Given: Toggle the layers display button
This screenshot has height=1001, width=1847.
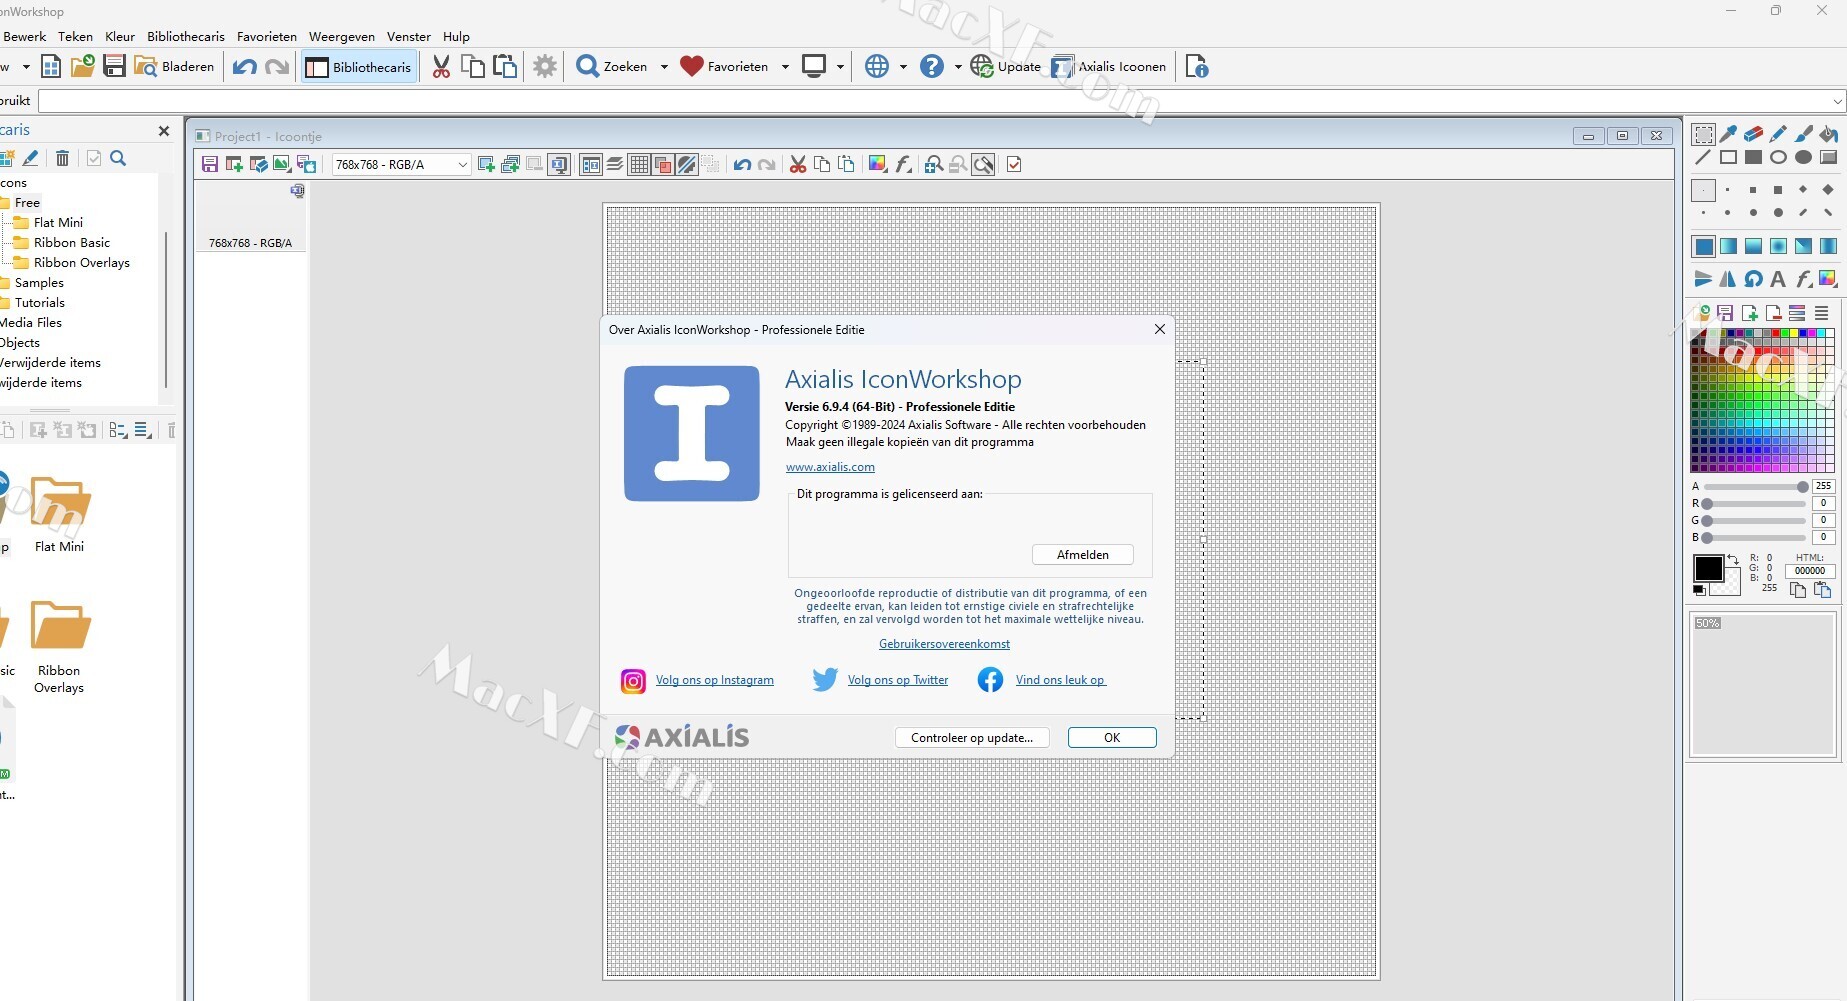Looking at the screenshot, I should pos(615,165).
